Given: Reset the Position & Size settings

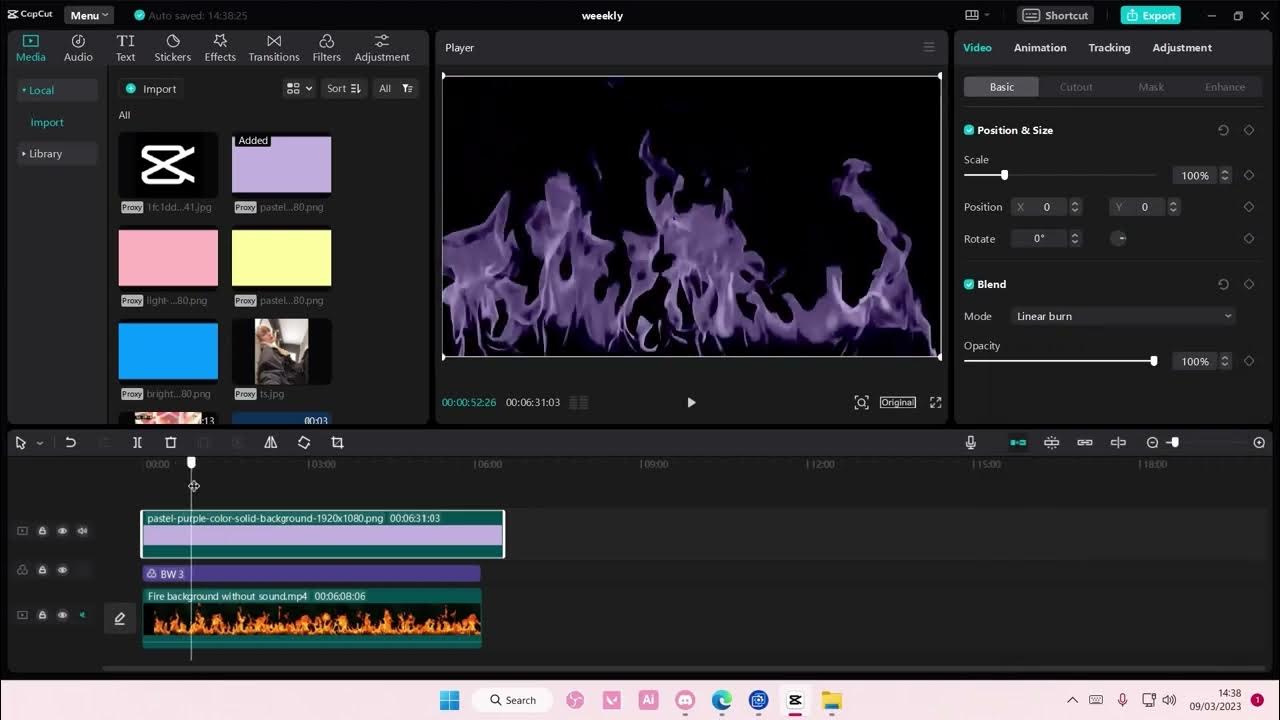Looking at the screenshot, I should tap(1223, 130).
